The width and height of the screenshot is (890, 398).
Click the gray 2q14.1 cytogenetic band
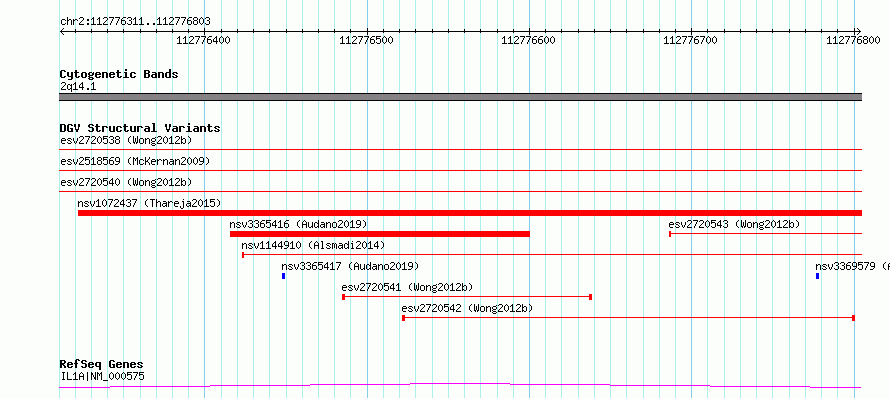coord(461,97)
